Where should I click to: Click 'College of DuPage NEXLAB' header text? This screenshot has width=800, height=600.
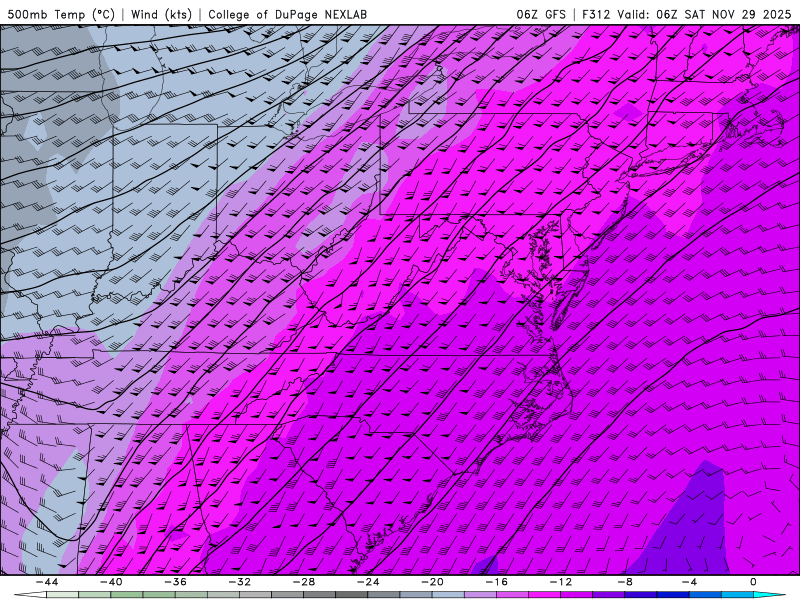[288, 14]
